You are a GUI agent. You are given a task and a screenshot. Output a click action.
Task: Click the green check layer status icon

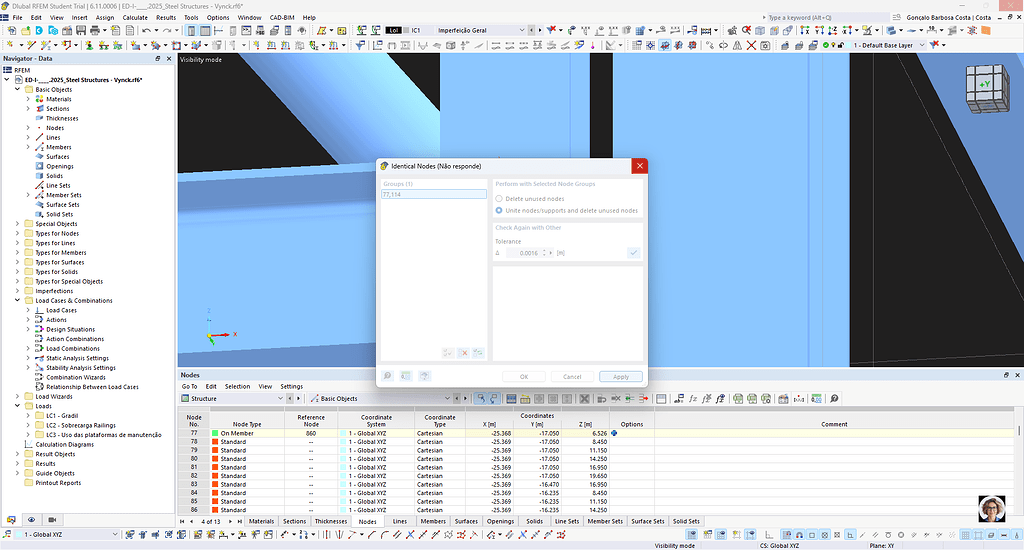(x=825, y=45)
